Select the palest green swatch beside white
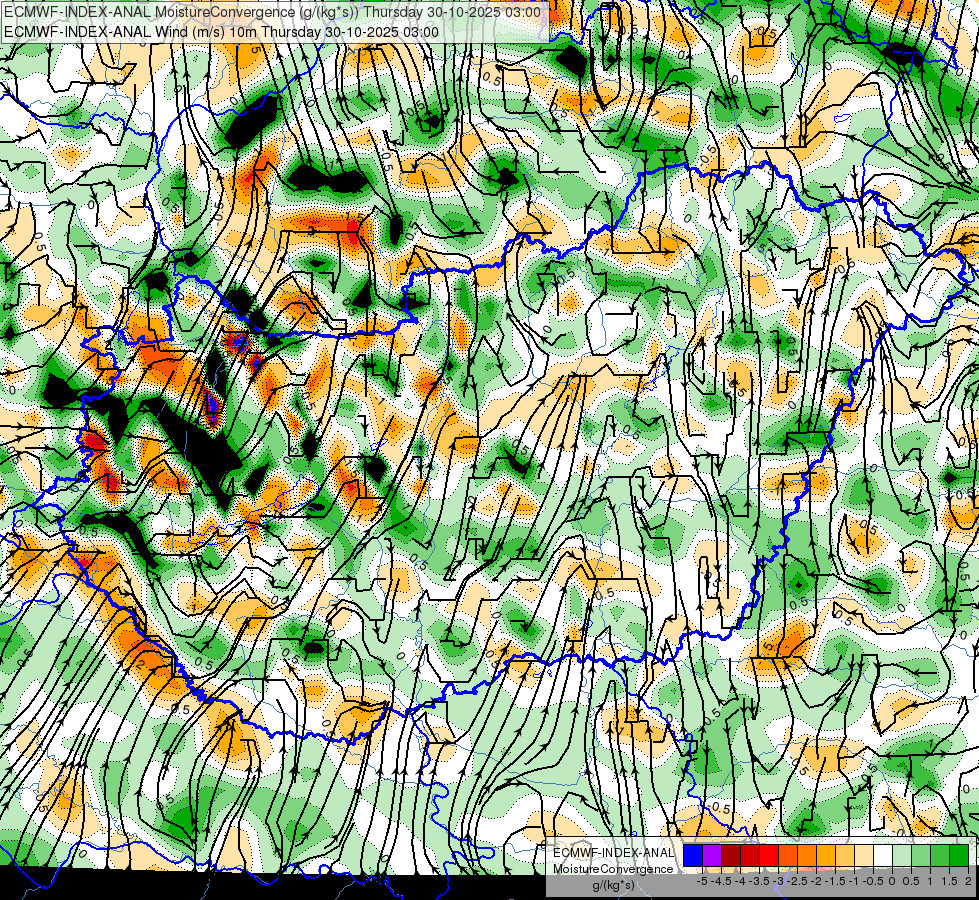Screen dimensions: 979x900 (902, 855)
